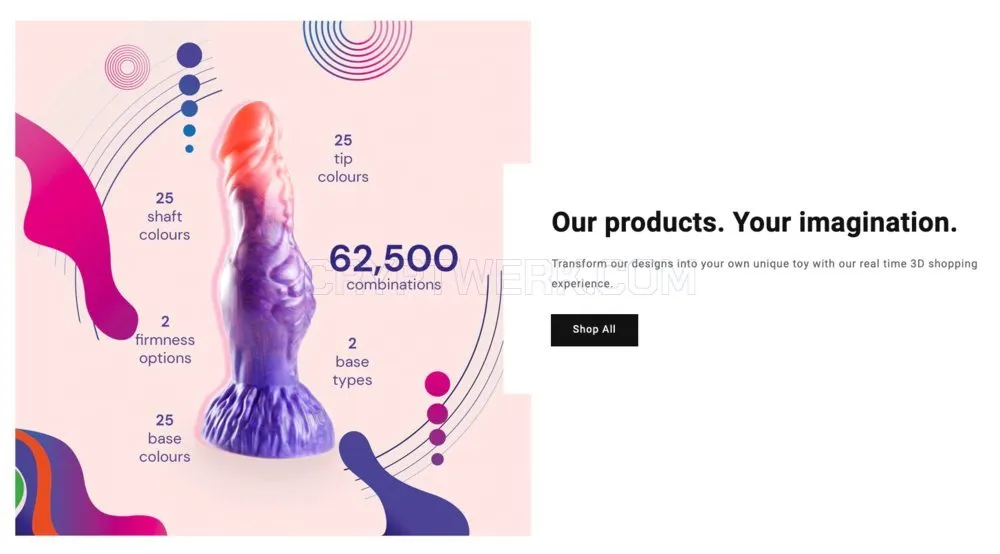1000x554 pixels.
Task: Click the "2 firmness options" label
Action: coord(165,340)
